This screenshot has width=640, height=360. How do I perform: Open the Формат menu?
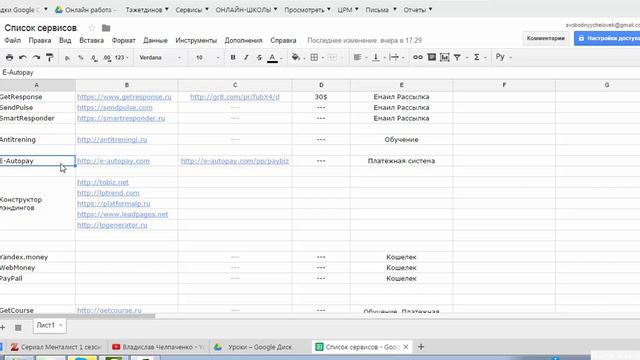[123, 40]
